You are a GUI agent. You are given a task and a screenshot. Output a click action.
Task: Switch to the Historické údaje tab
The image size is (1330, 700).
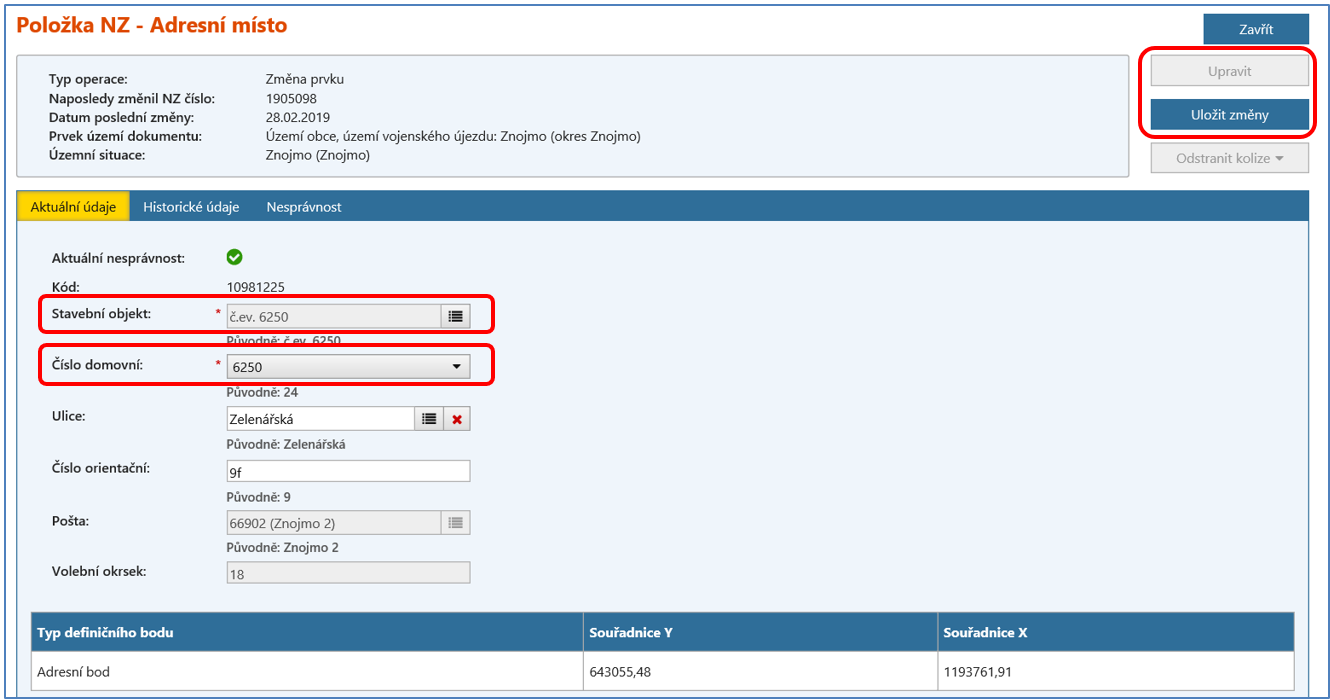click(191, 207)
